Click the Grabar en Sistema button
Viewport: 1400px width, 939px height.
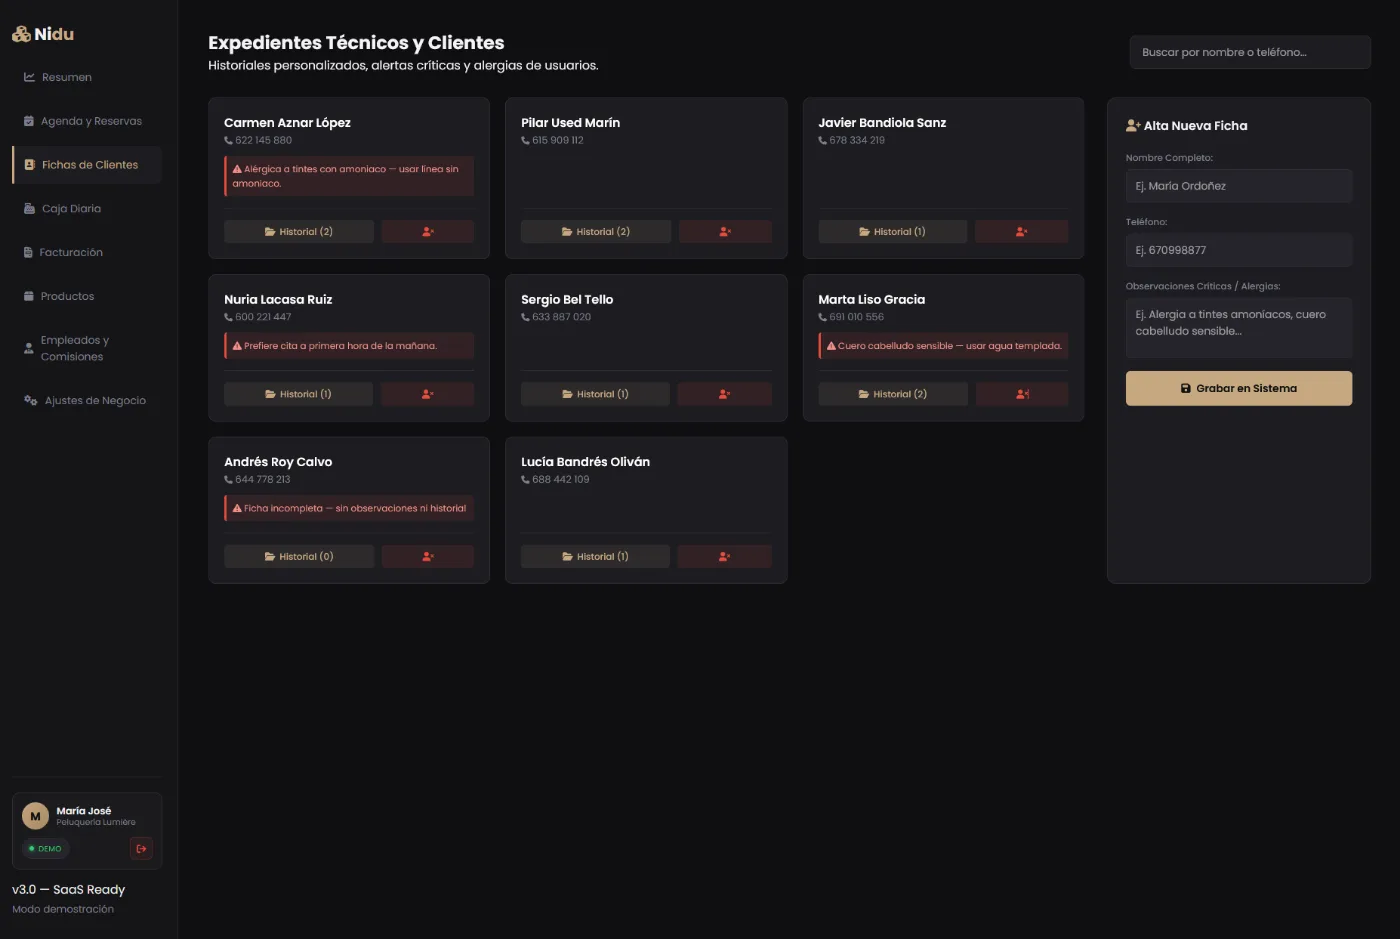pyautogui.click(x=1239, y=388)
